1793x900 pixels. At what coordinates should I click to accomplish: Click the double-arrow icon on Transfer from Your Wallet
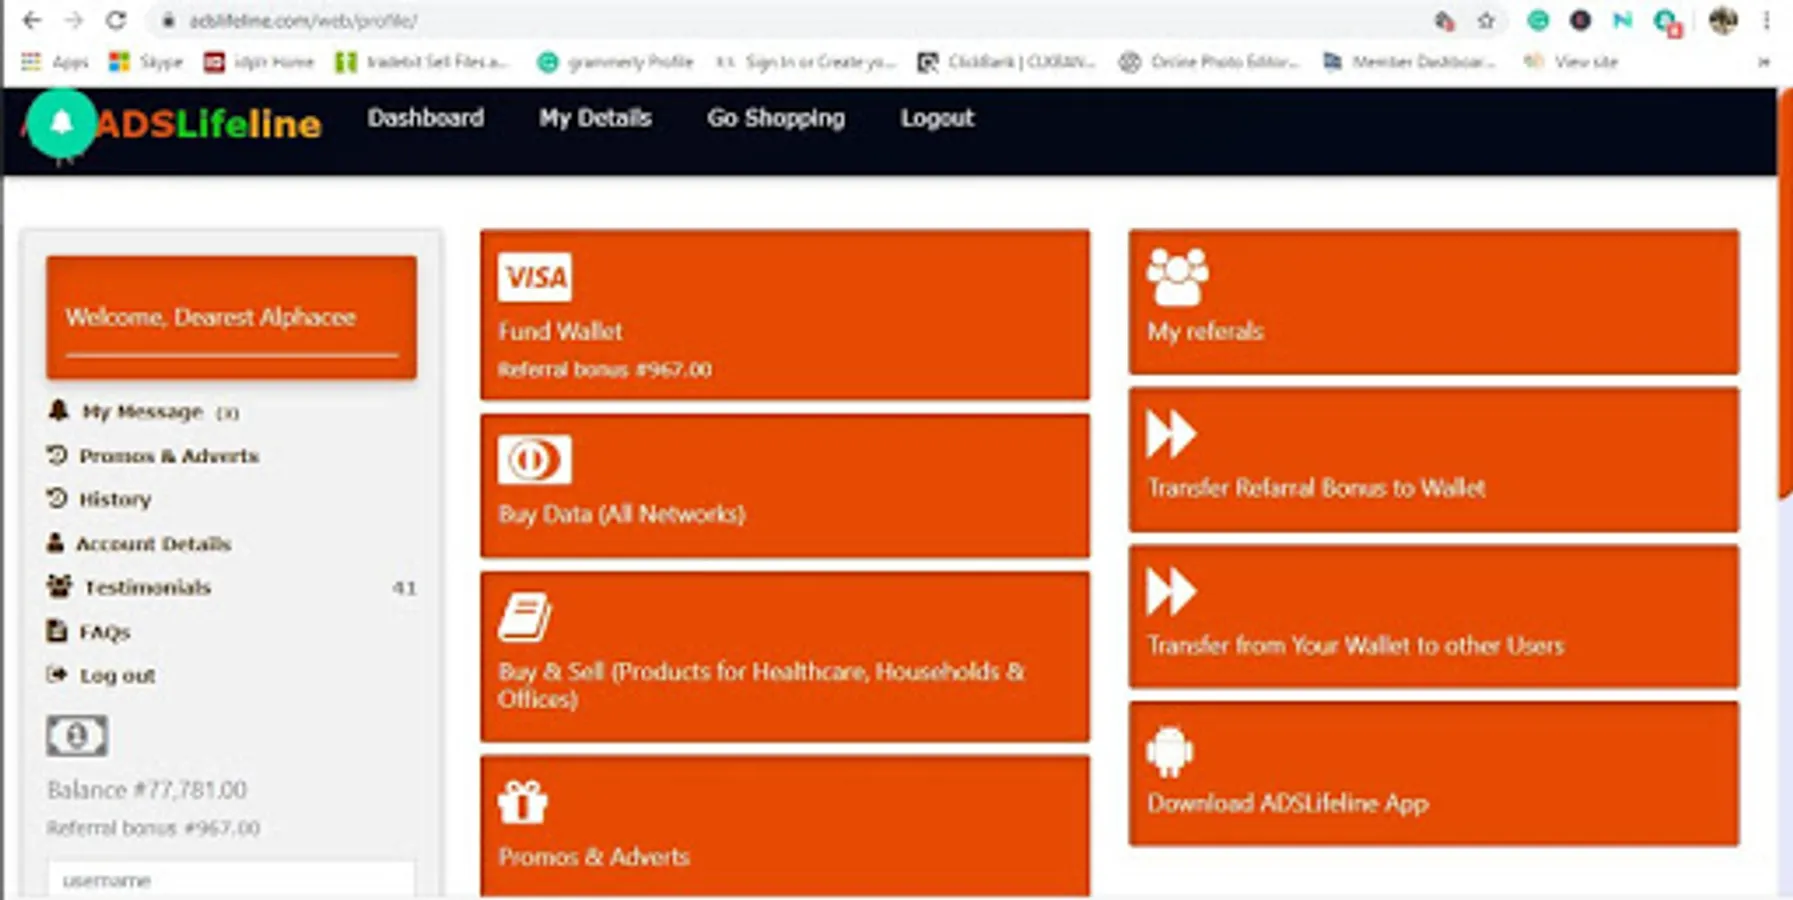coord(1171,591)
